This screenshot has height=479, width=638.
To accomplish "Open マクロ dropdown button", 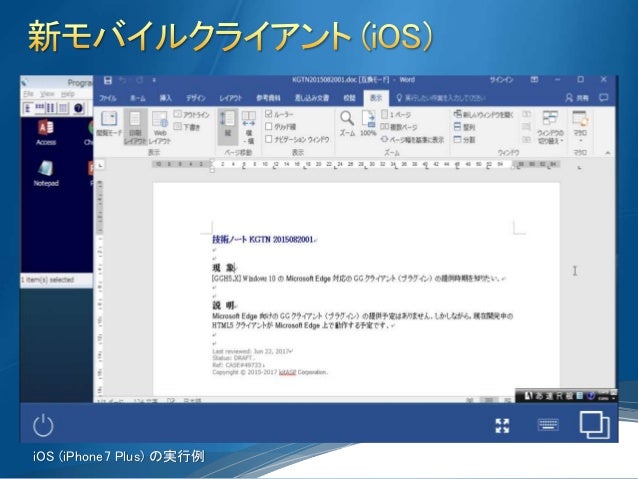I will [x=580, y=127].
